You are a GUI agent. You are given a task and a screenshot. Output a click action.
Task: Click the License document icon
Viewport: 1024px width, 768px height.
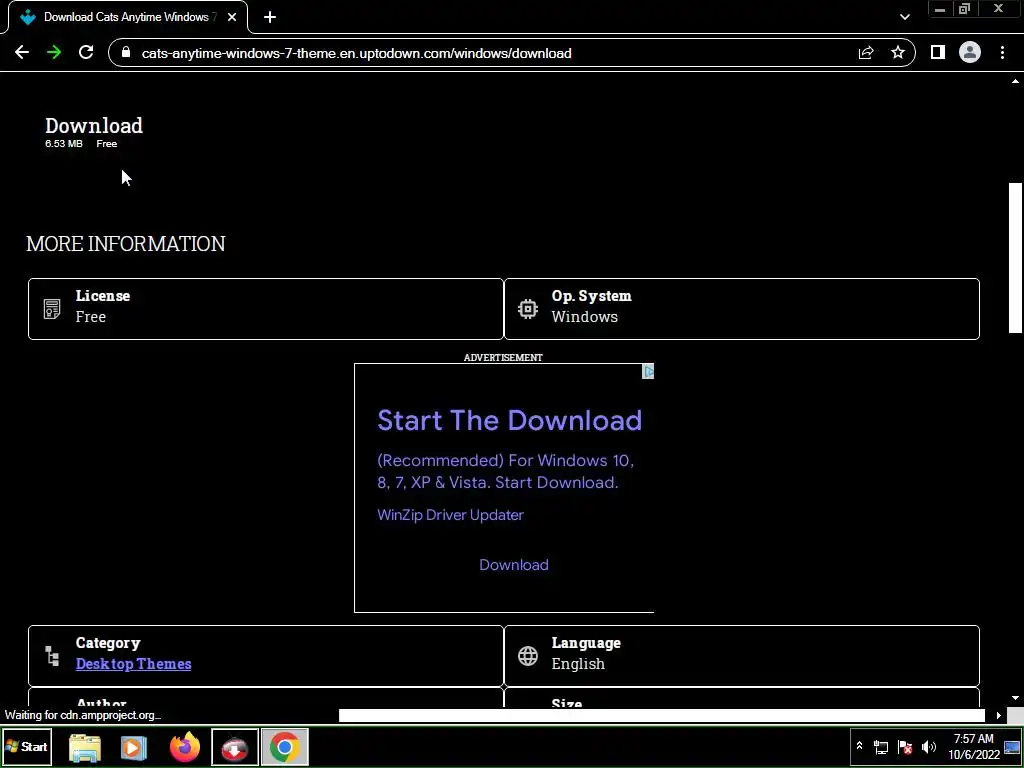click(52, 308)
